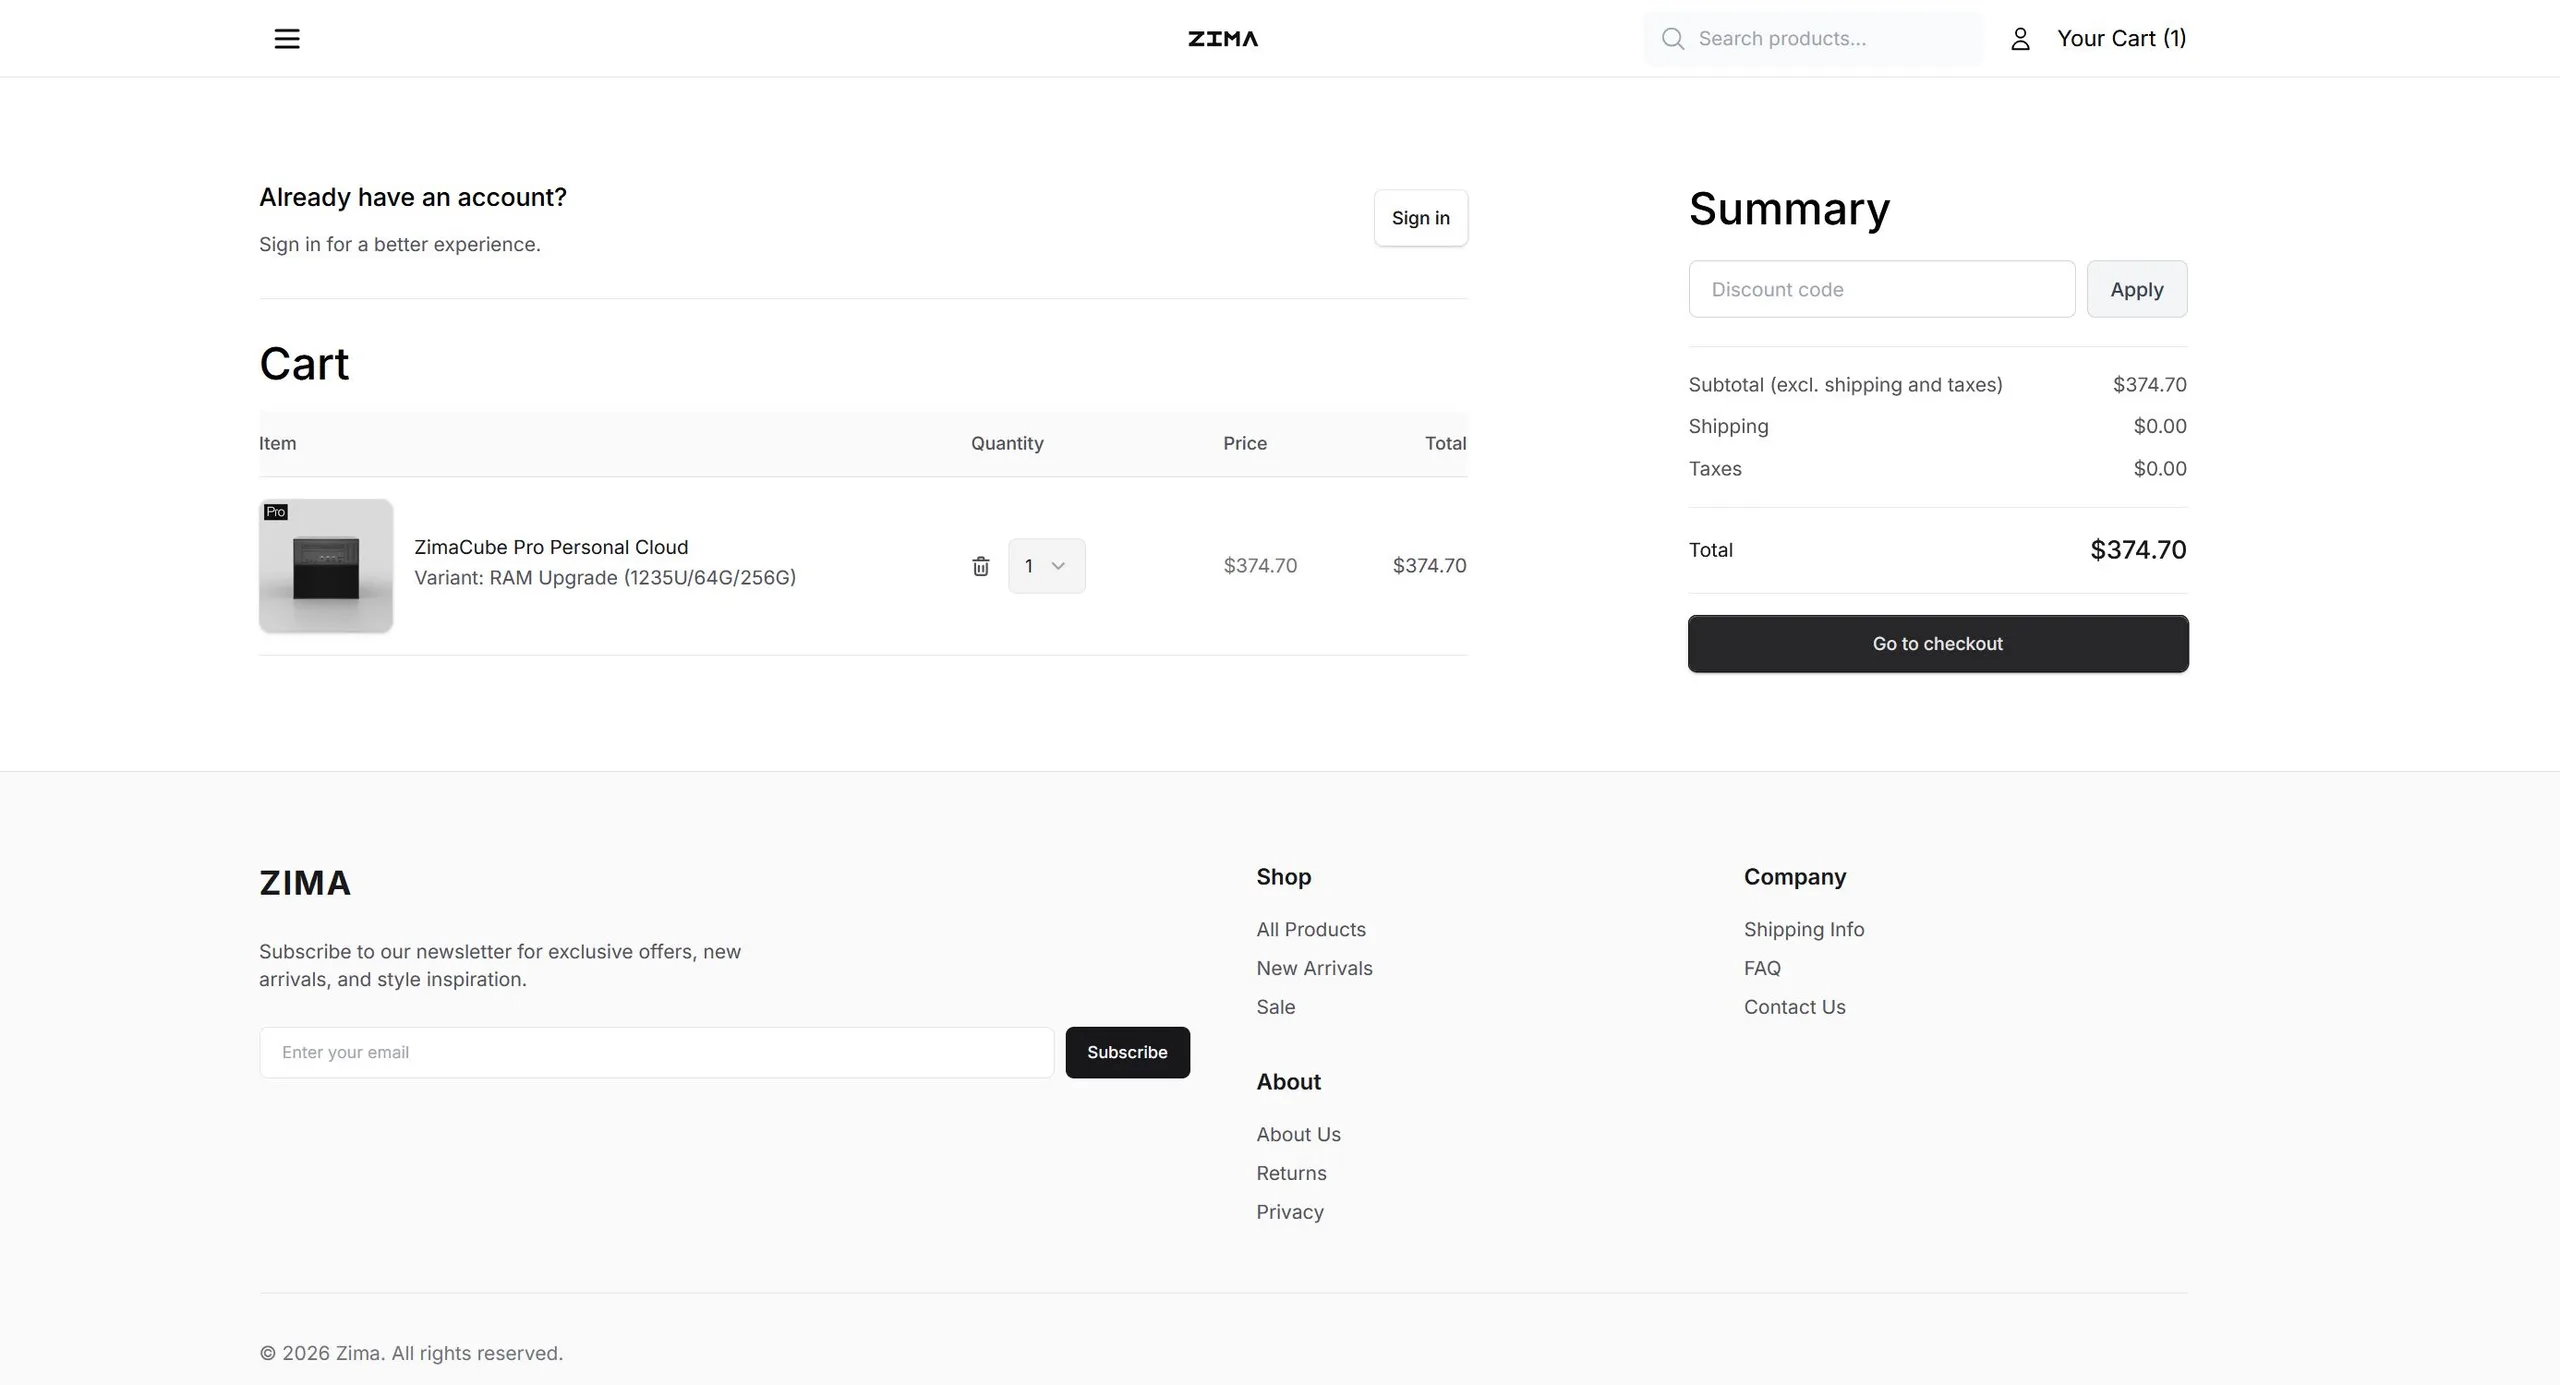Viewport: 2560px width, 1385px height.
Task: Click the ZIMA logo in header
Action: pos(1223,39)
